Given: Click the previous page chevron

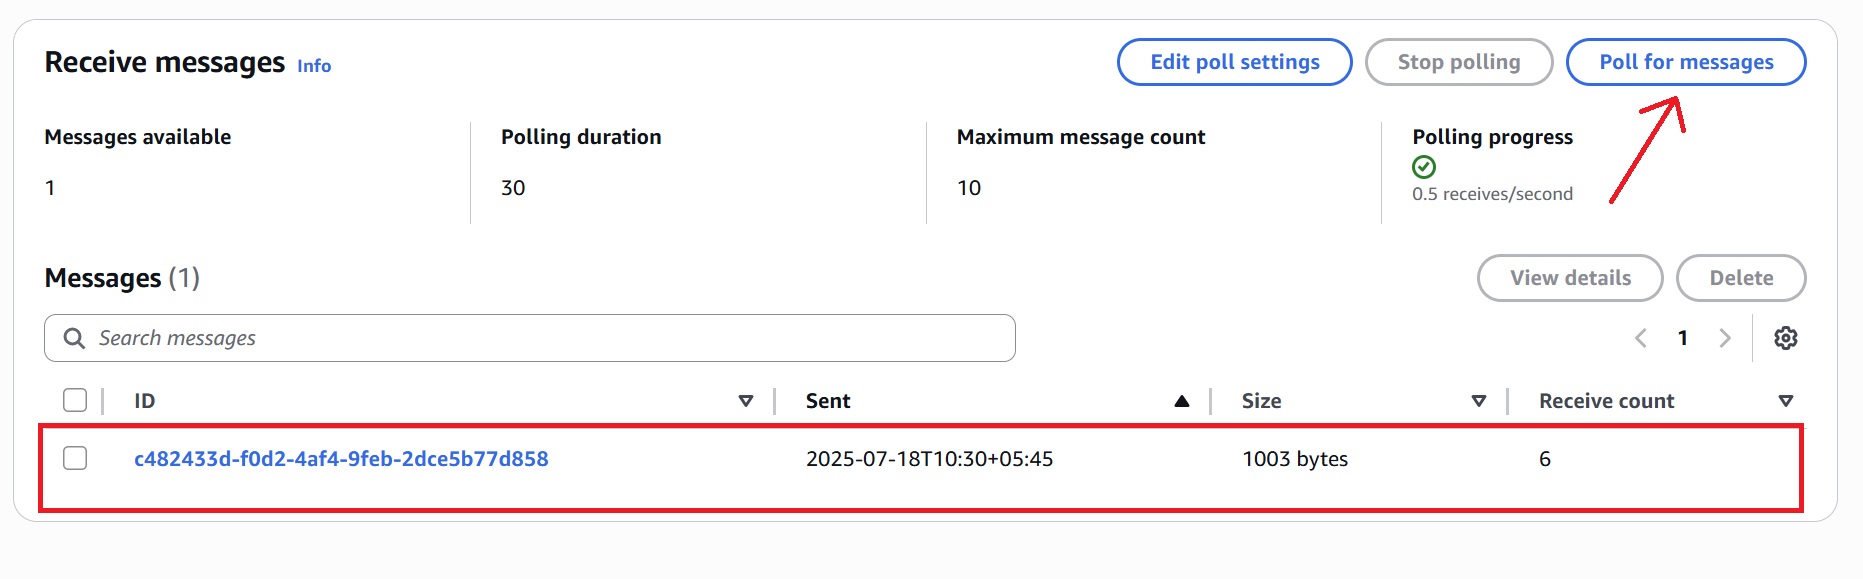Looking at the screenshot, I should coord(1640,338).
